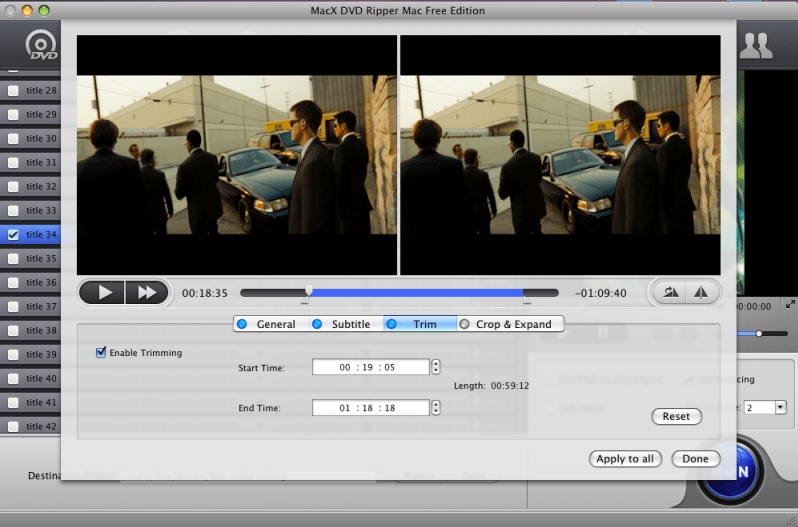Uncheck the title 34 checkbox
Image resolution: width=798 pixels, height=527 pixels.
click(x=13, y=235)
